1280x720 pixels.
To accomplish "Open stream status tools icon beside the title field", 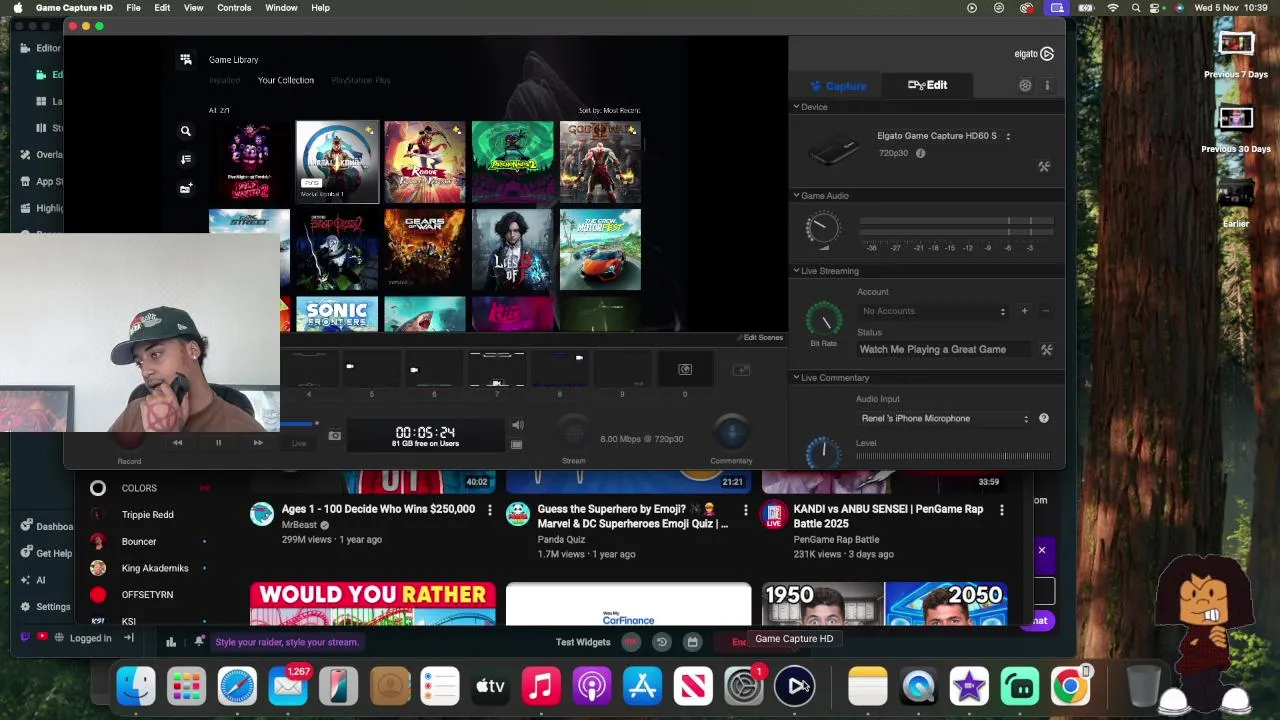I will 1046,350.
